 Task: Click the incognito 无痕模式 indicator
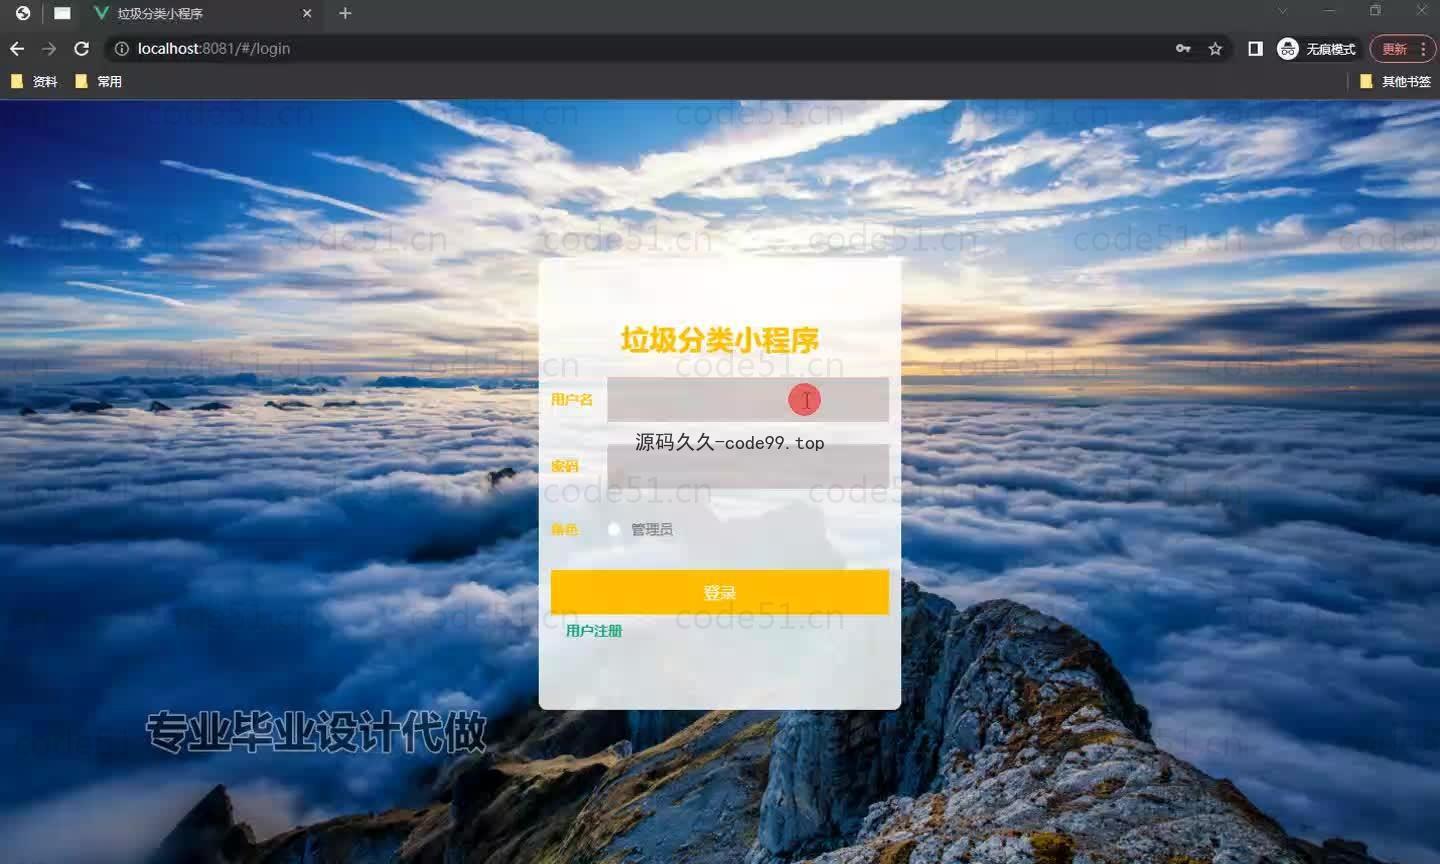point(1317,49)
